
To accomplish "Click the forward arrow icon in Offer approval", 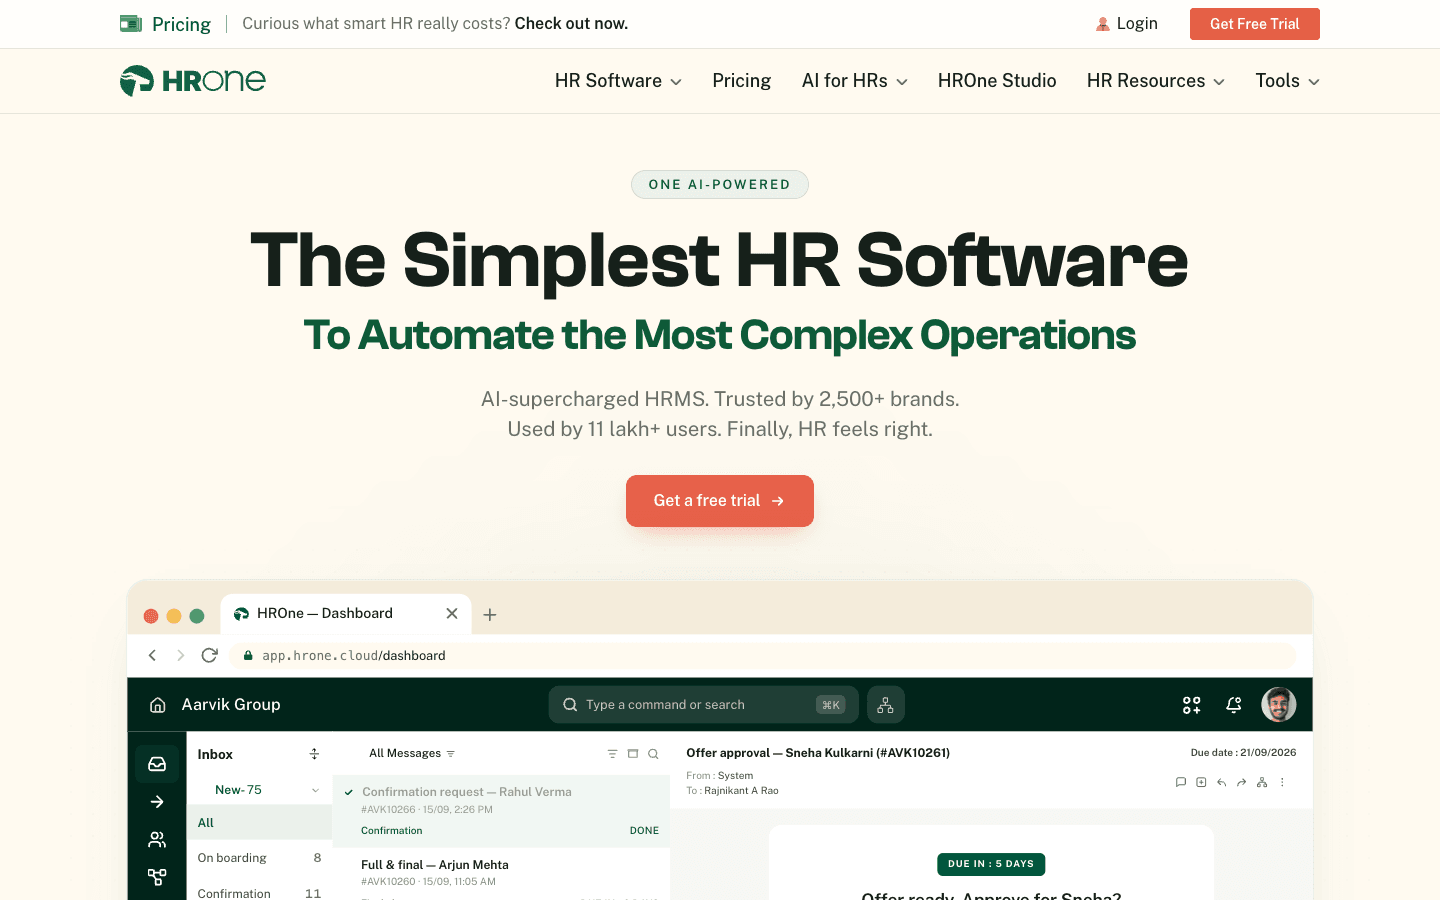I will coord(1241,782).
